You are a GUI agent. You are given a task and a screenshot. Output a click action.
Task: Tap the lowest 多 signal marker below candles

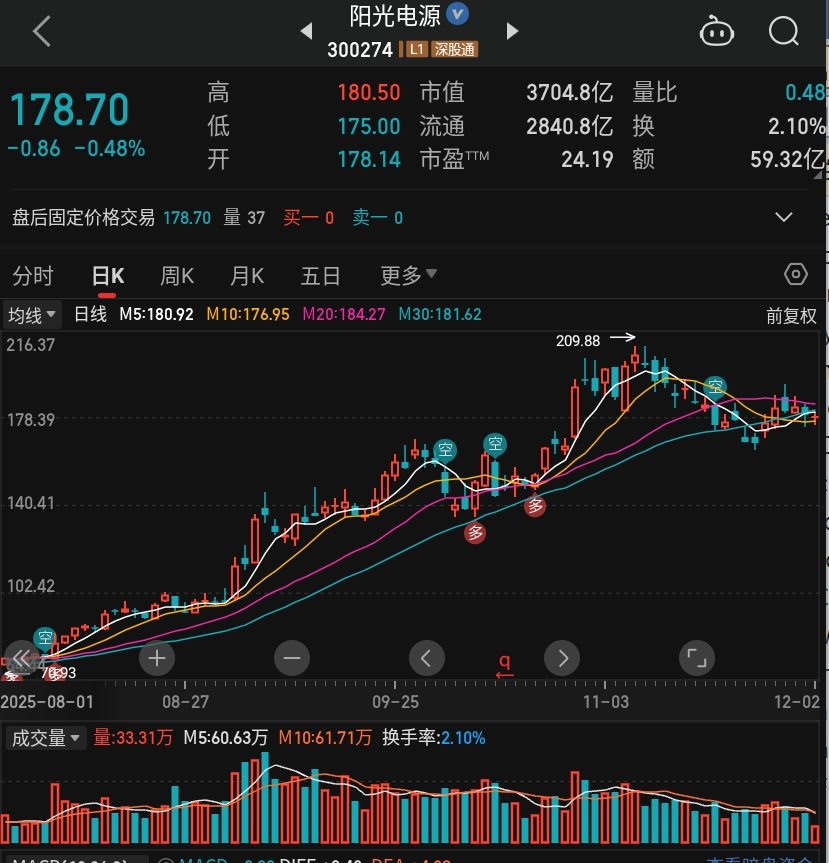point(475,533)
